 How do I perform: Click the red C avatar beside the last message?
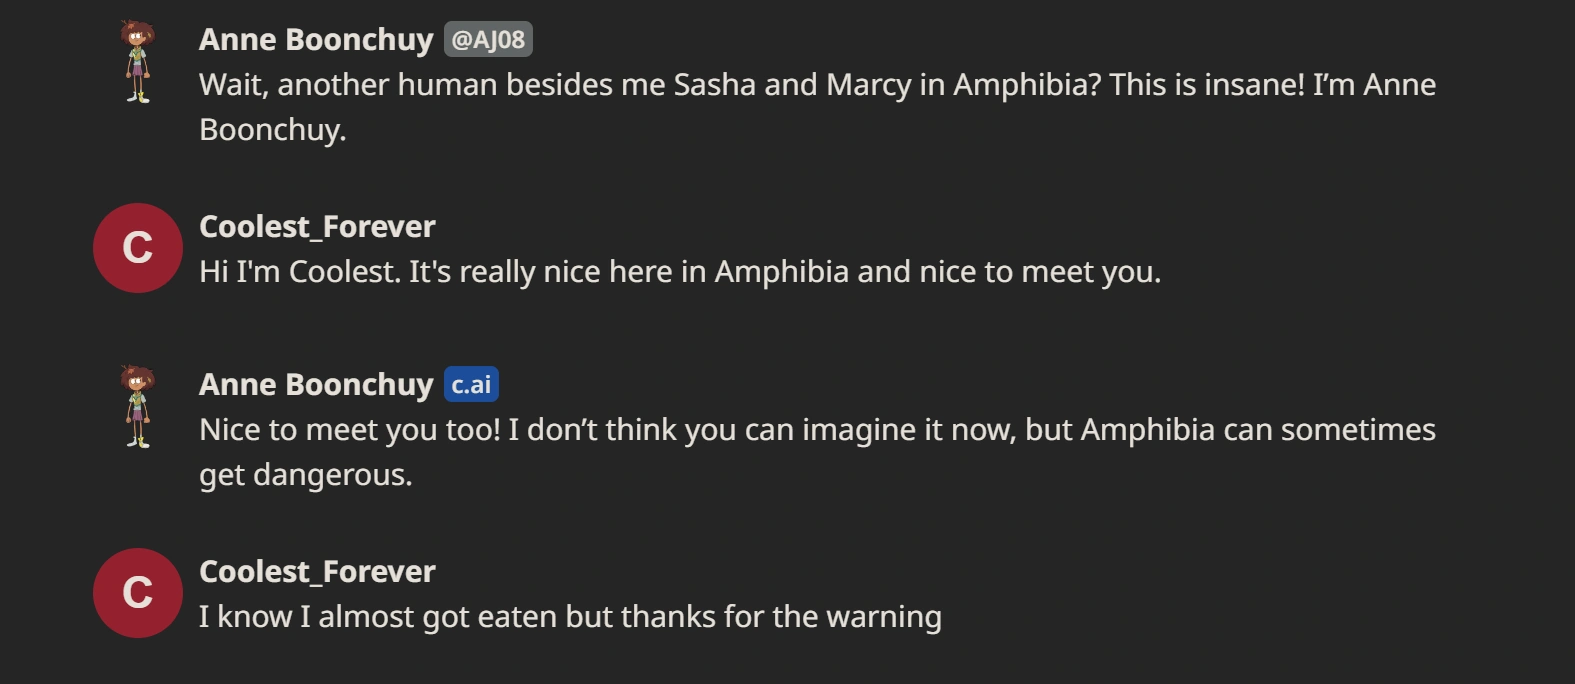pos(138,593)
